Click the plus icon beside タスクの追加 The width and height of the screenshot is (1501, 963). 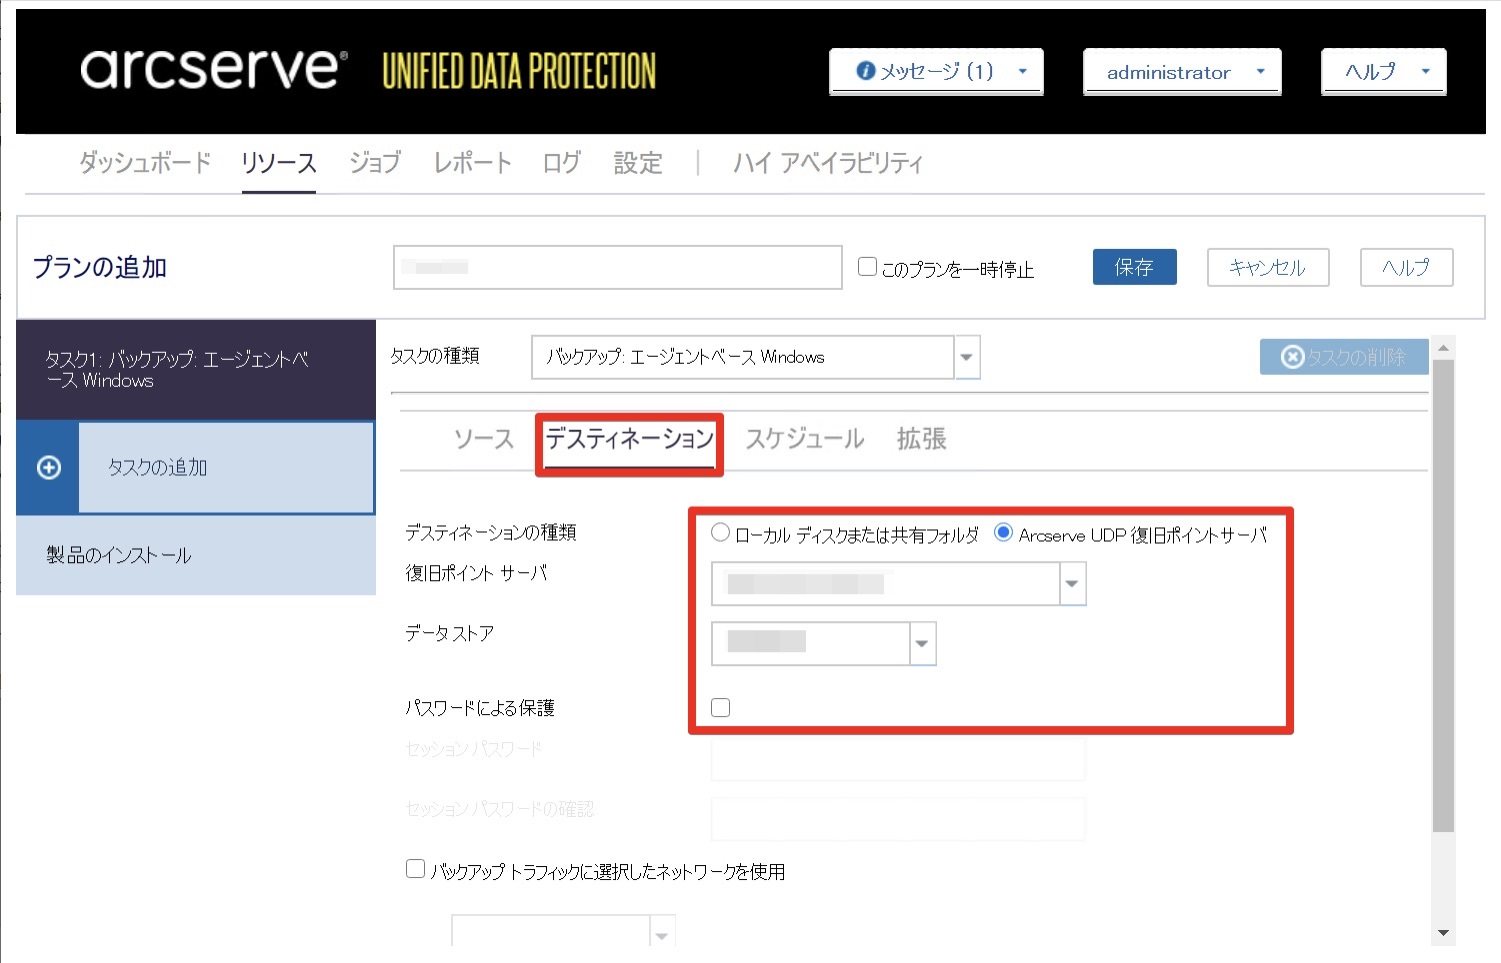click(49, 468)
